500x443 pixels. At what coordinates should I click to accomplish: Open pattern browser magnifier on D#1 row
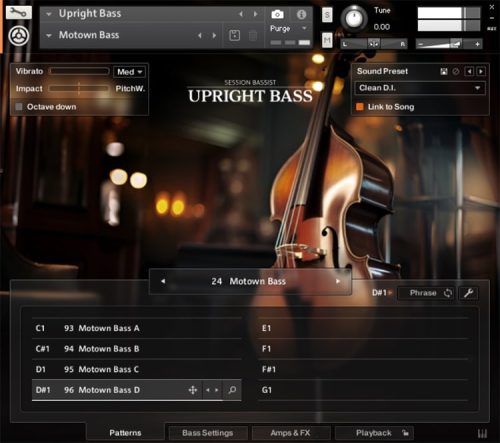232,390
